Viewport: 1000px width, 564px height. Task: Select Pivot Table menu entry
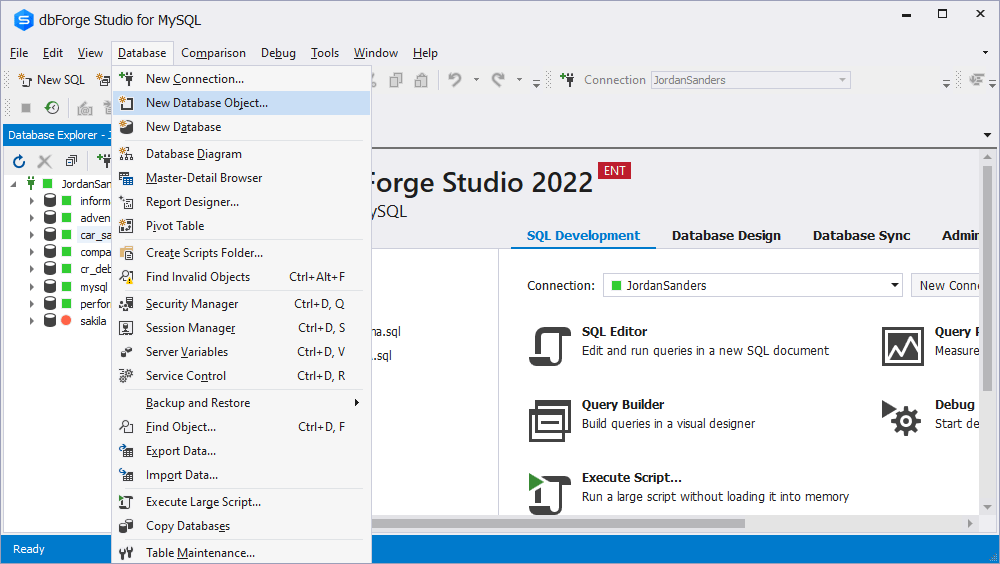tap(241, 226)
